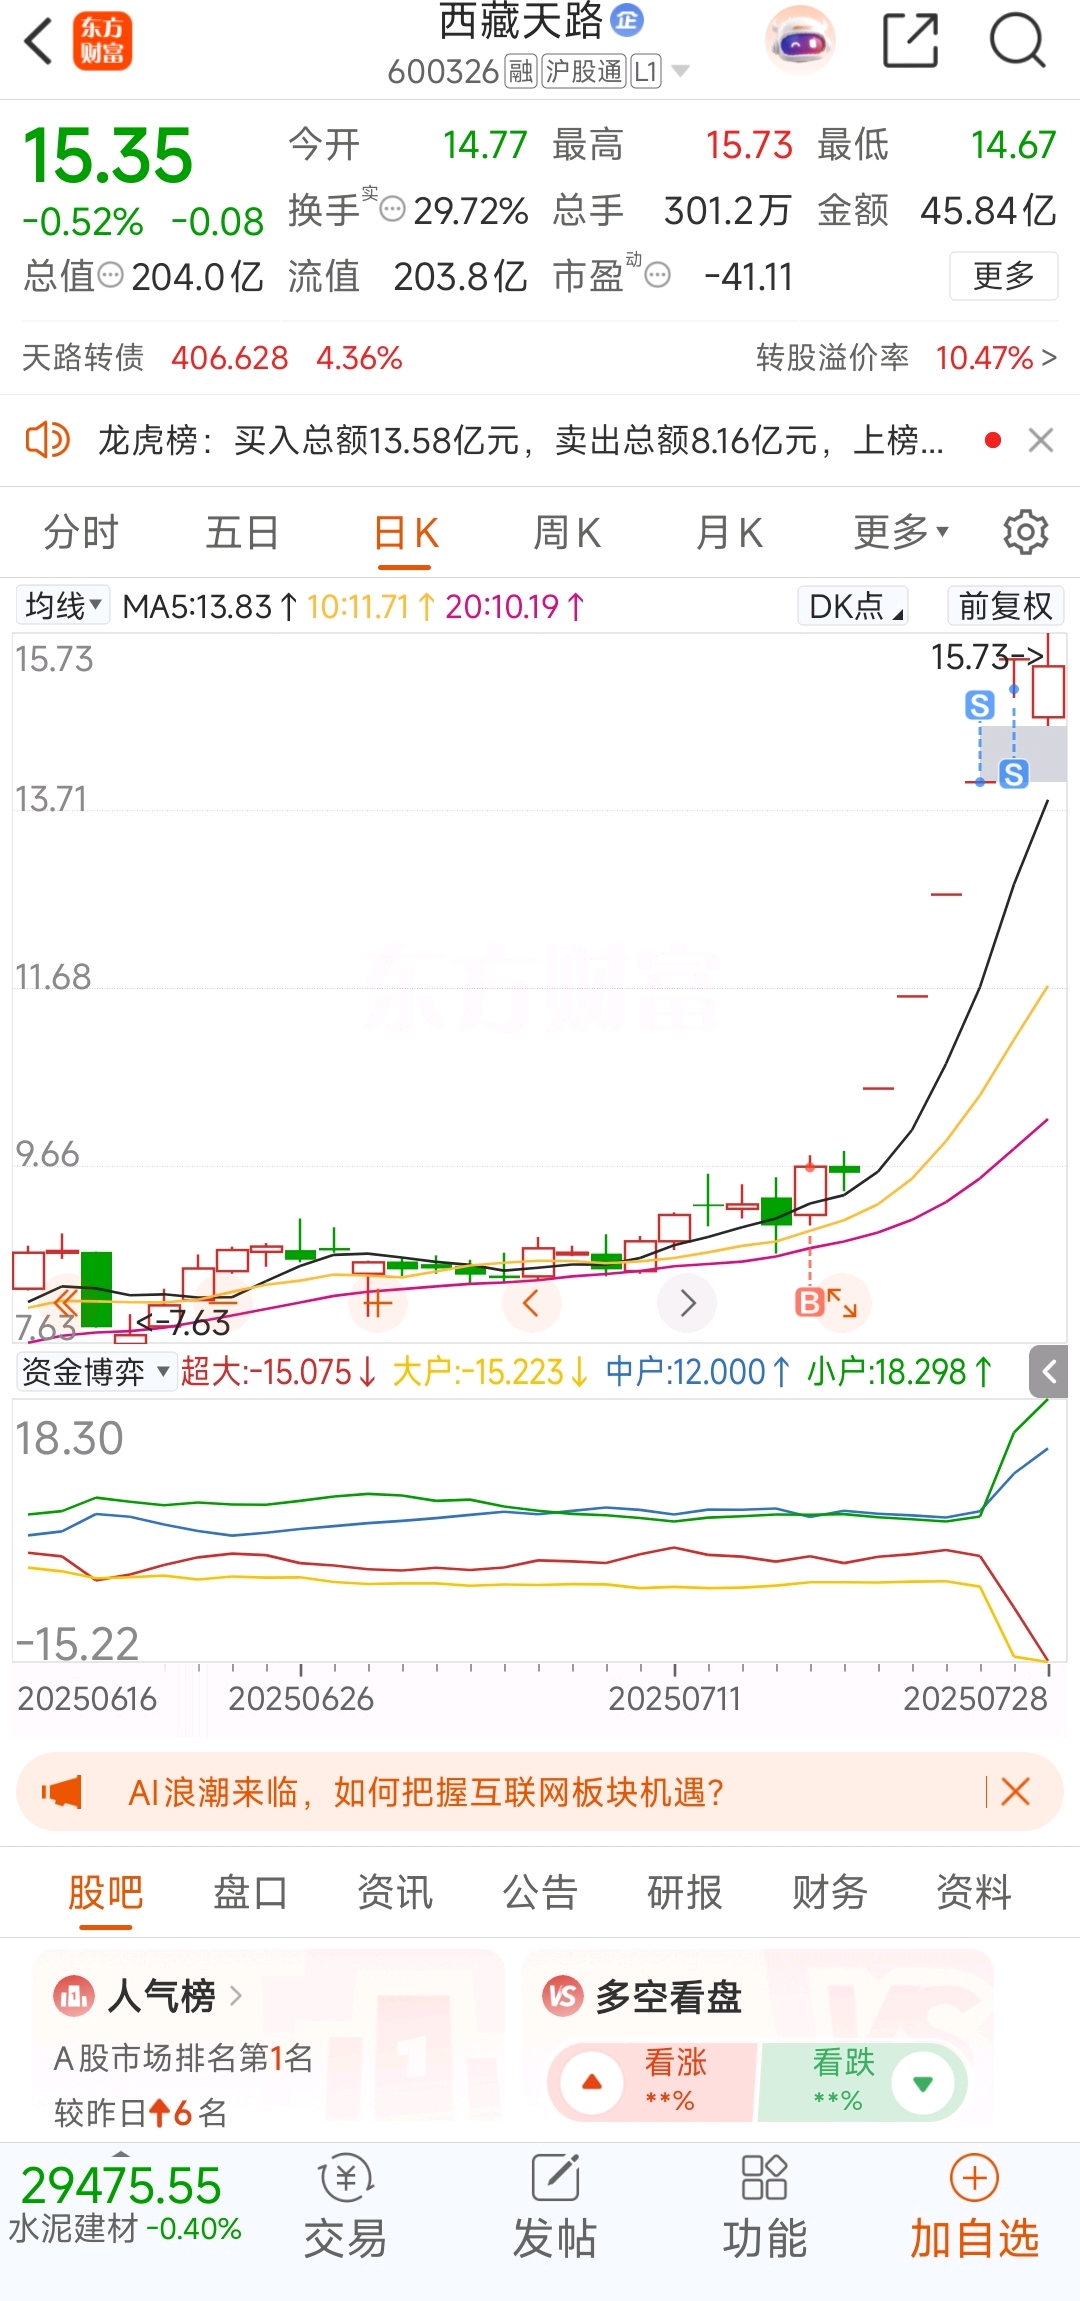Share the stock page via export icon
Viewport: 1080px width, 2301px height.
click(911, 41)
